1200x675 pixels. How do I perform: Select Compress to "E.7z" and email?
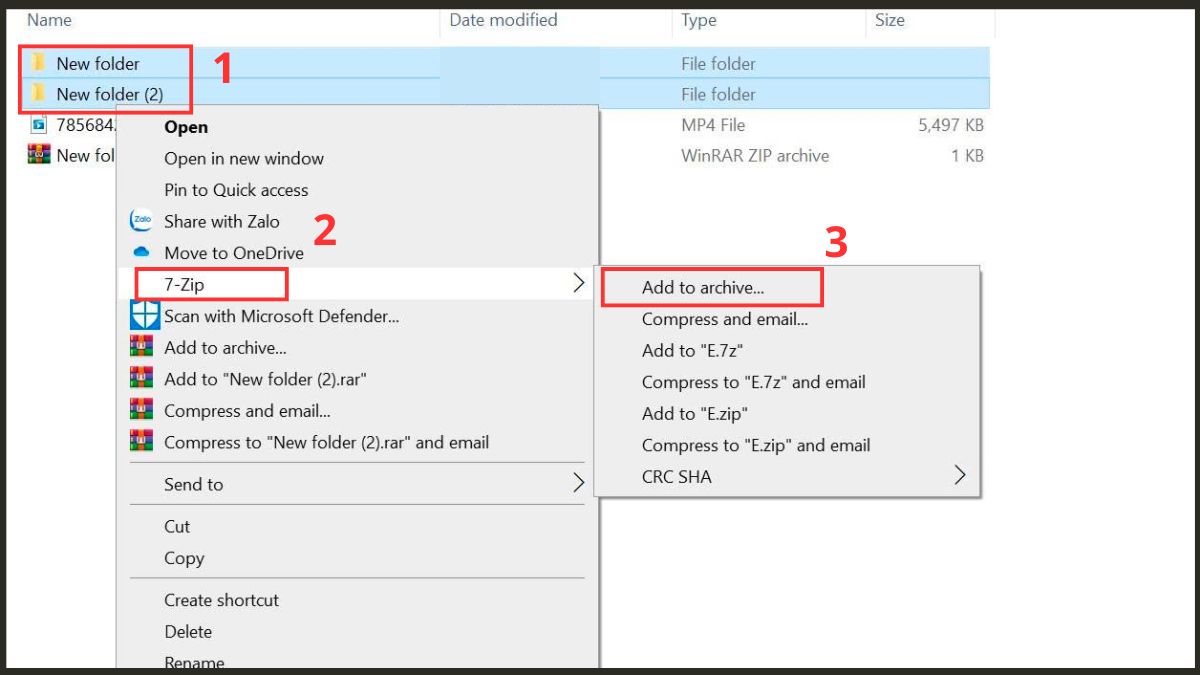[754, 382]
